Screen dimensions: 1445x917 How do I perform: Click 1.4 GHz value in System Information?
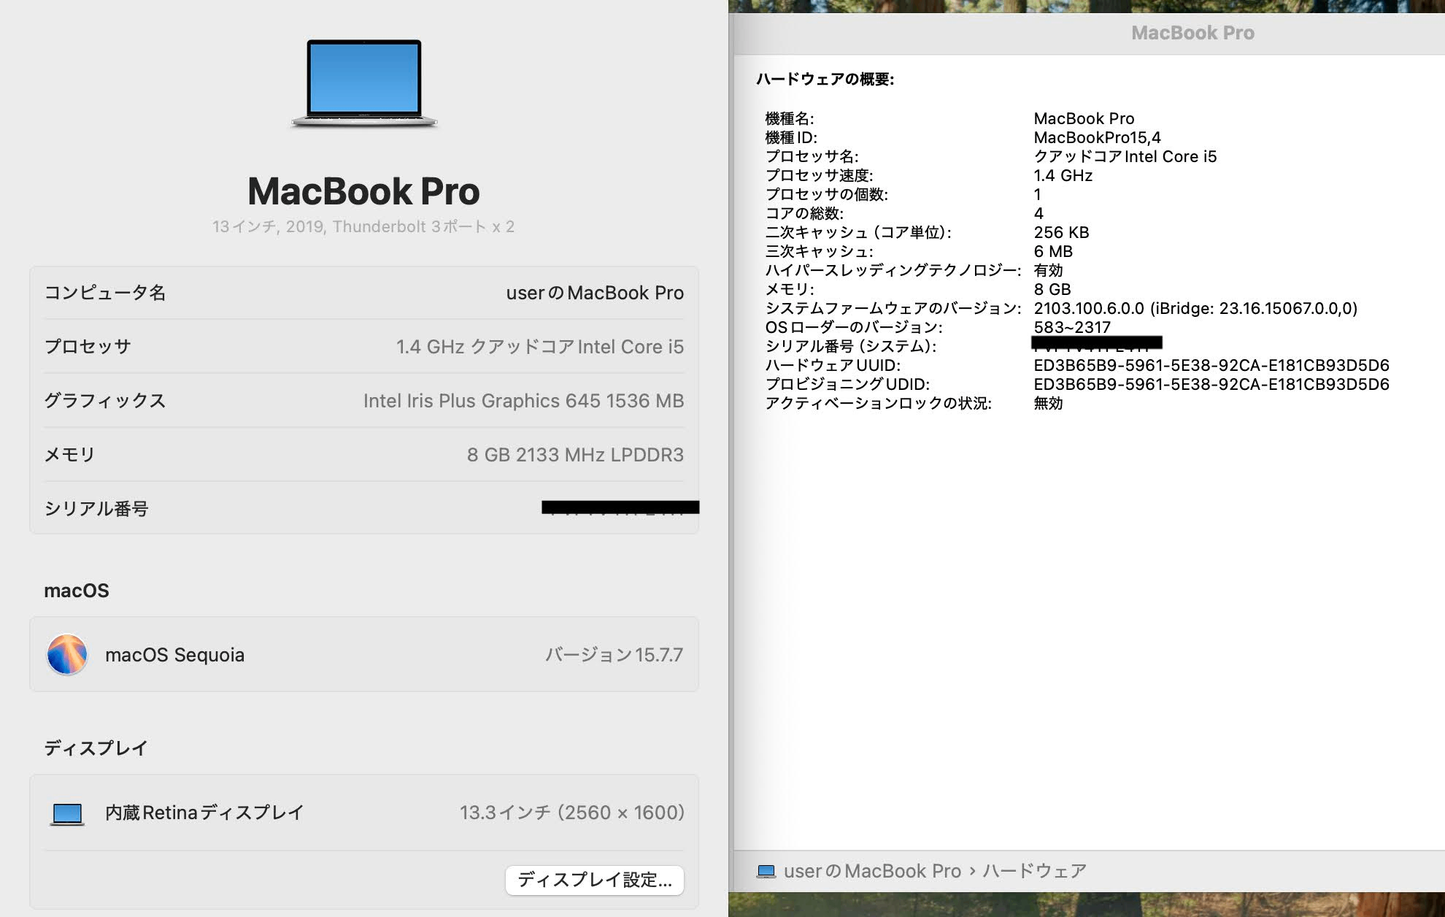tap(1063, 176)
